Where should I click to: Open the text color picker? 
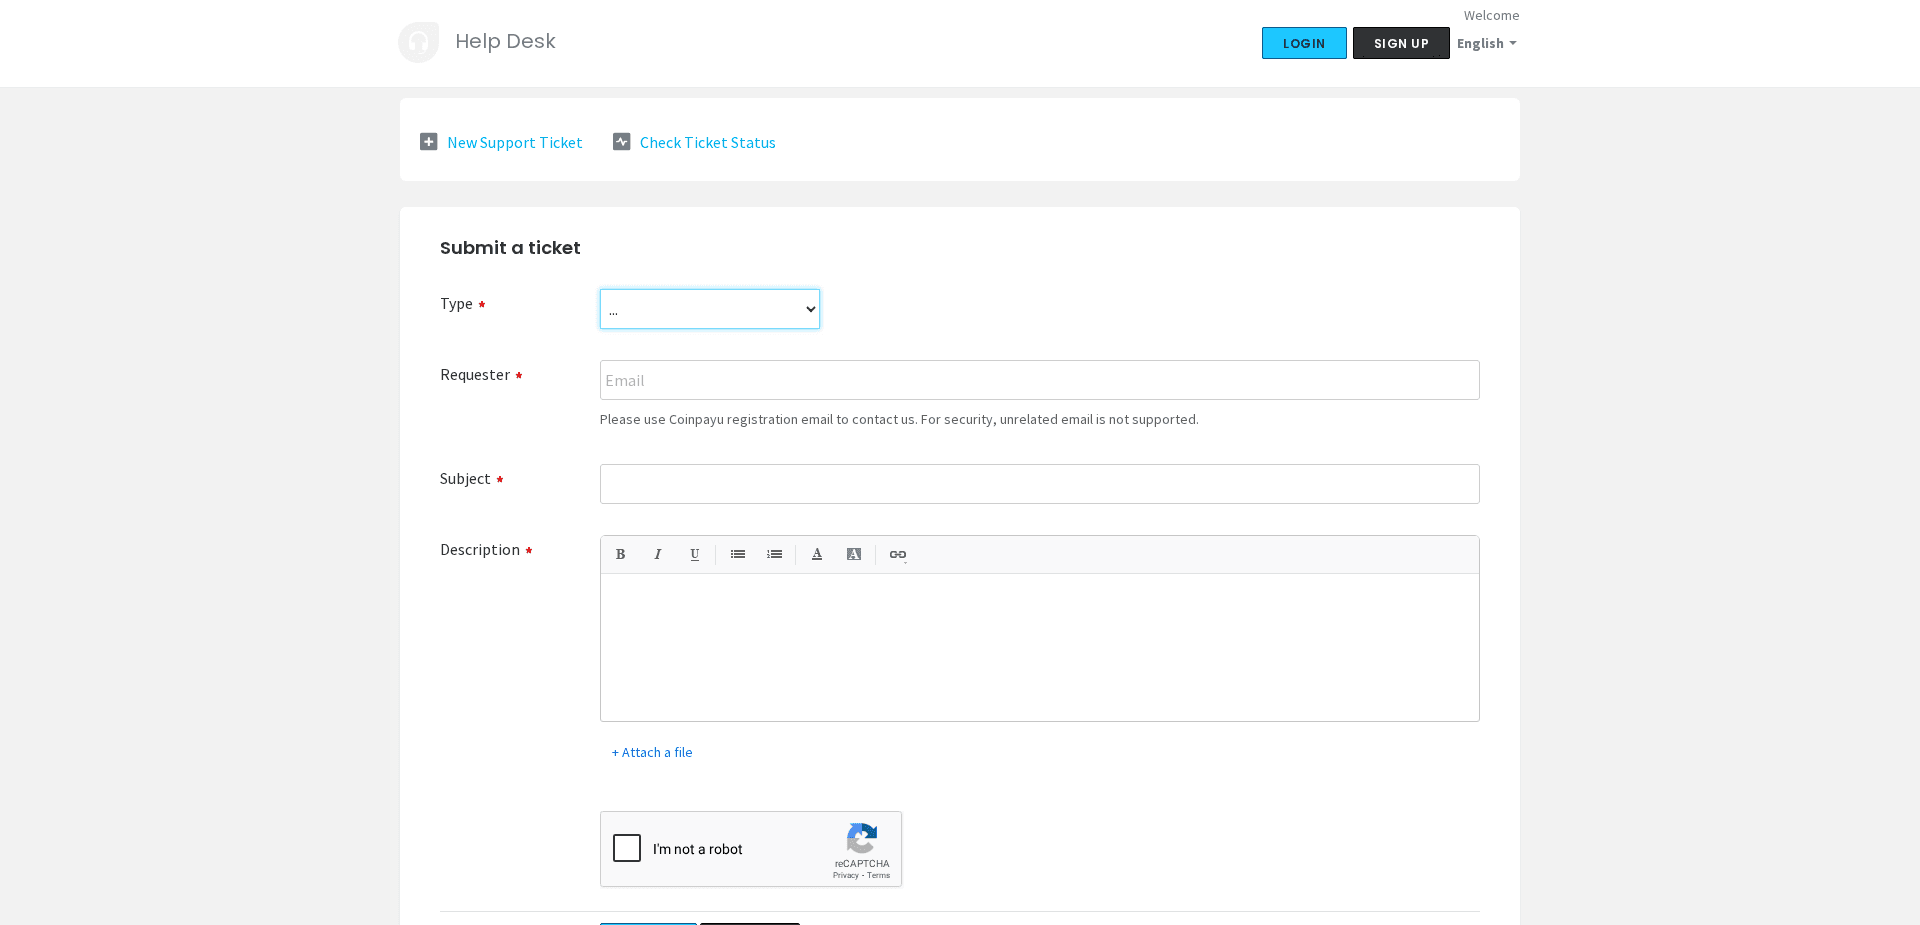[x=817, y=554]
